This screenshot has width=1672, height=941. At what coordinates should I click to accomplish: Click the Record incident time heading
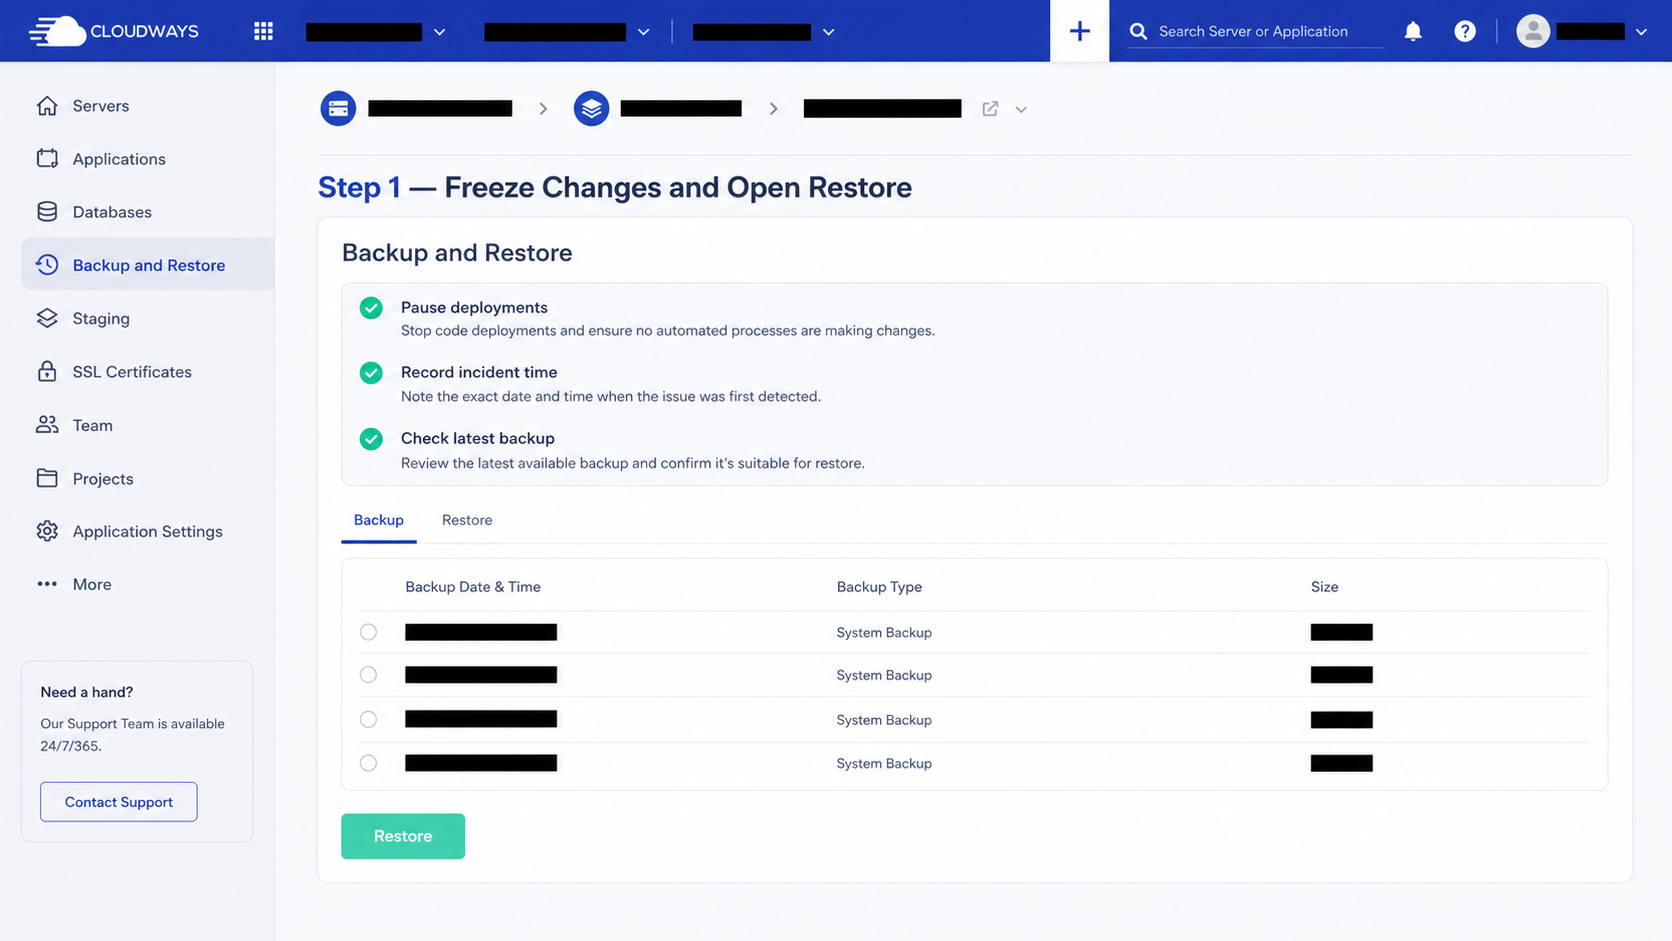[479, 372]
